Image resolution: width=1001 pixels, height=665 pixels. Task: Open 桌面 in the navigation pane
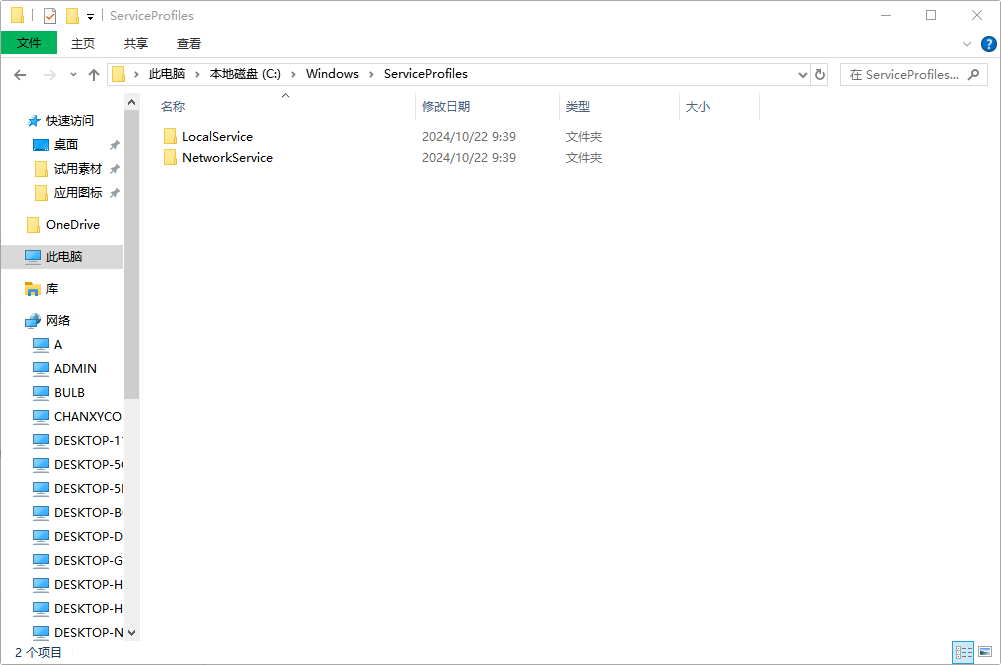[x=65, y=145]
